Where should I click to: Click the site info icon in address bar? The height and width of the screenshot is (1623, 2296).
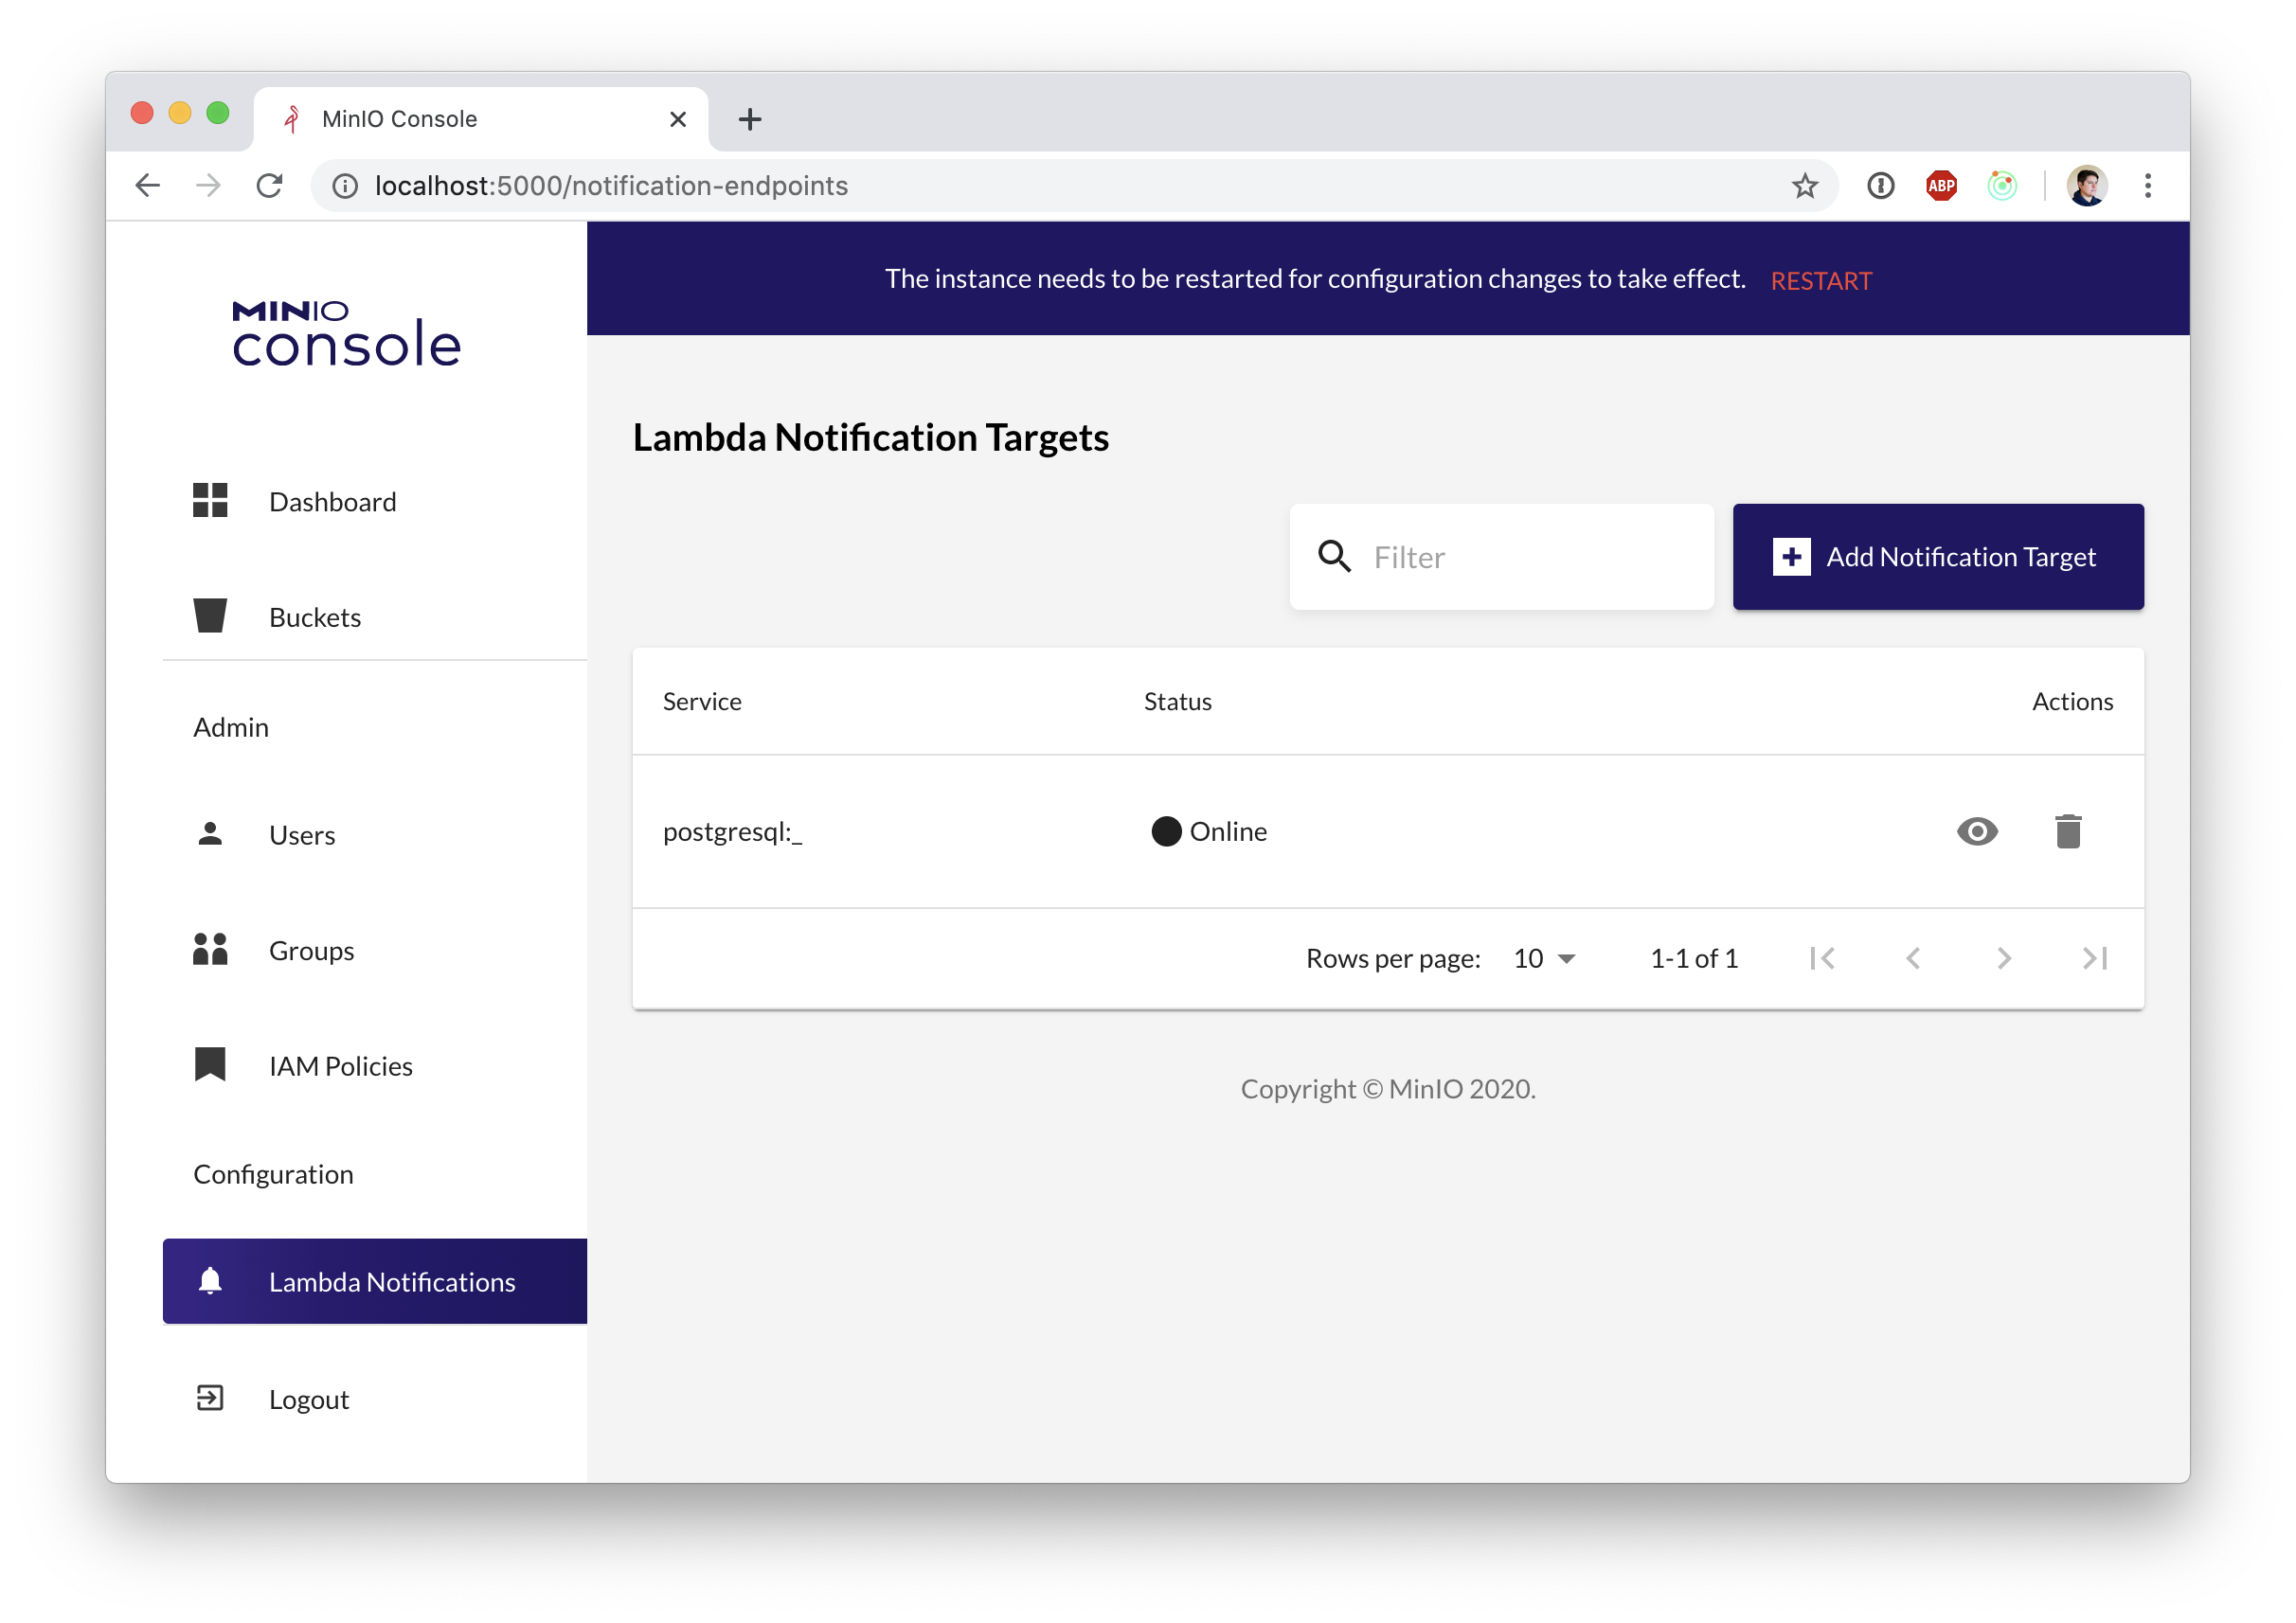pyautogui.click(x=345, y=185)
